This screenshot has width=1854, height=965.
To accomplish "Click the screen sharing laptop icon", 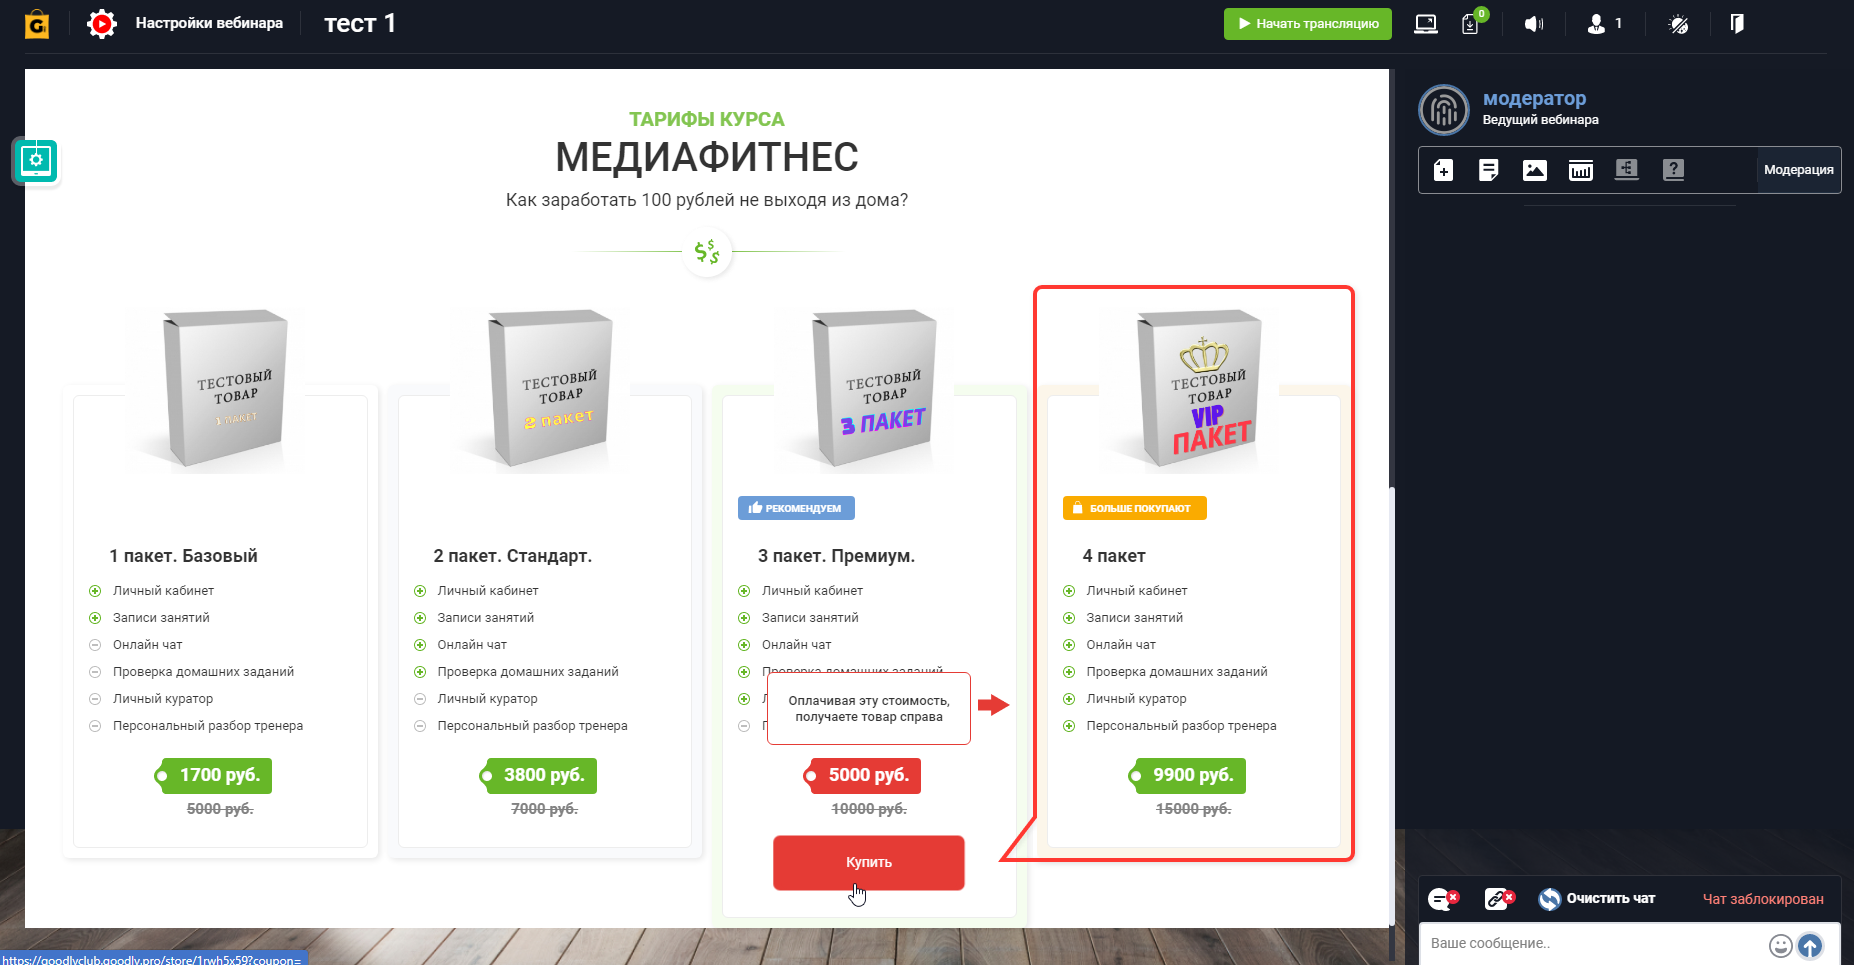I will click(1426, 24).
